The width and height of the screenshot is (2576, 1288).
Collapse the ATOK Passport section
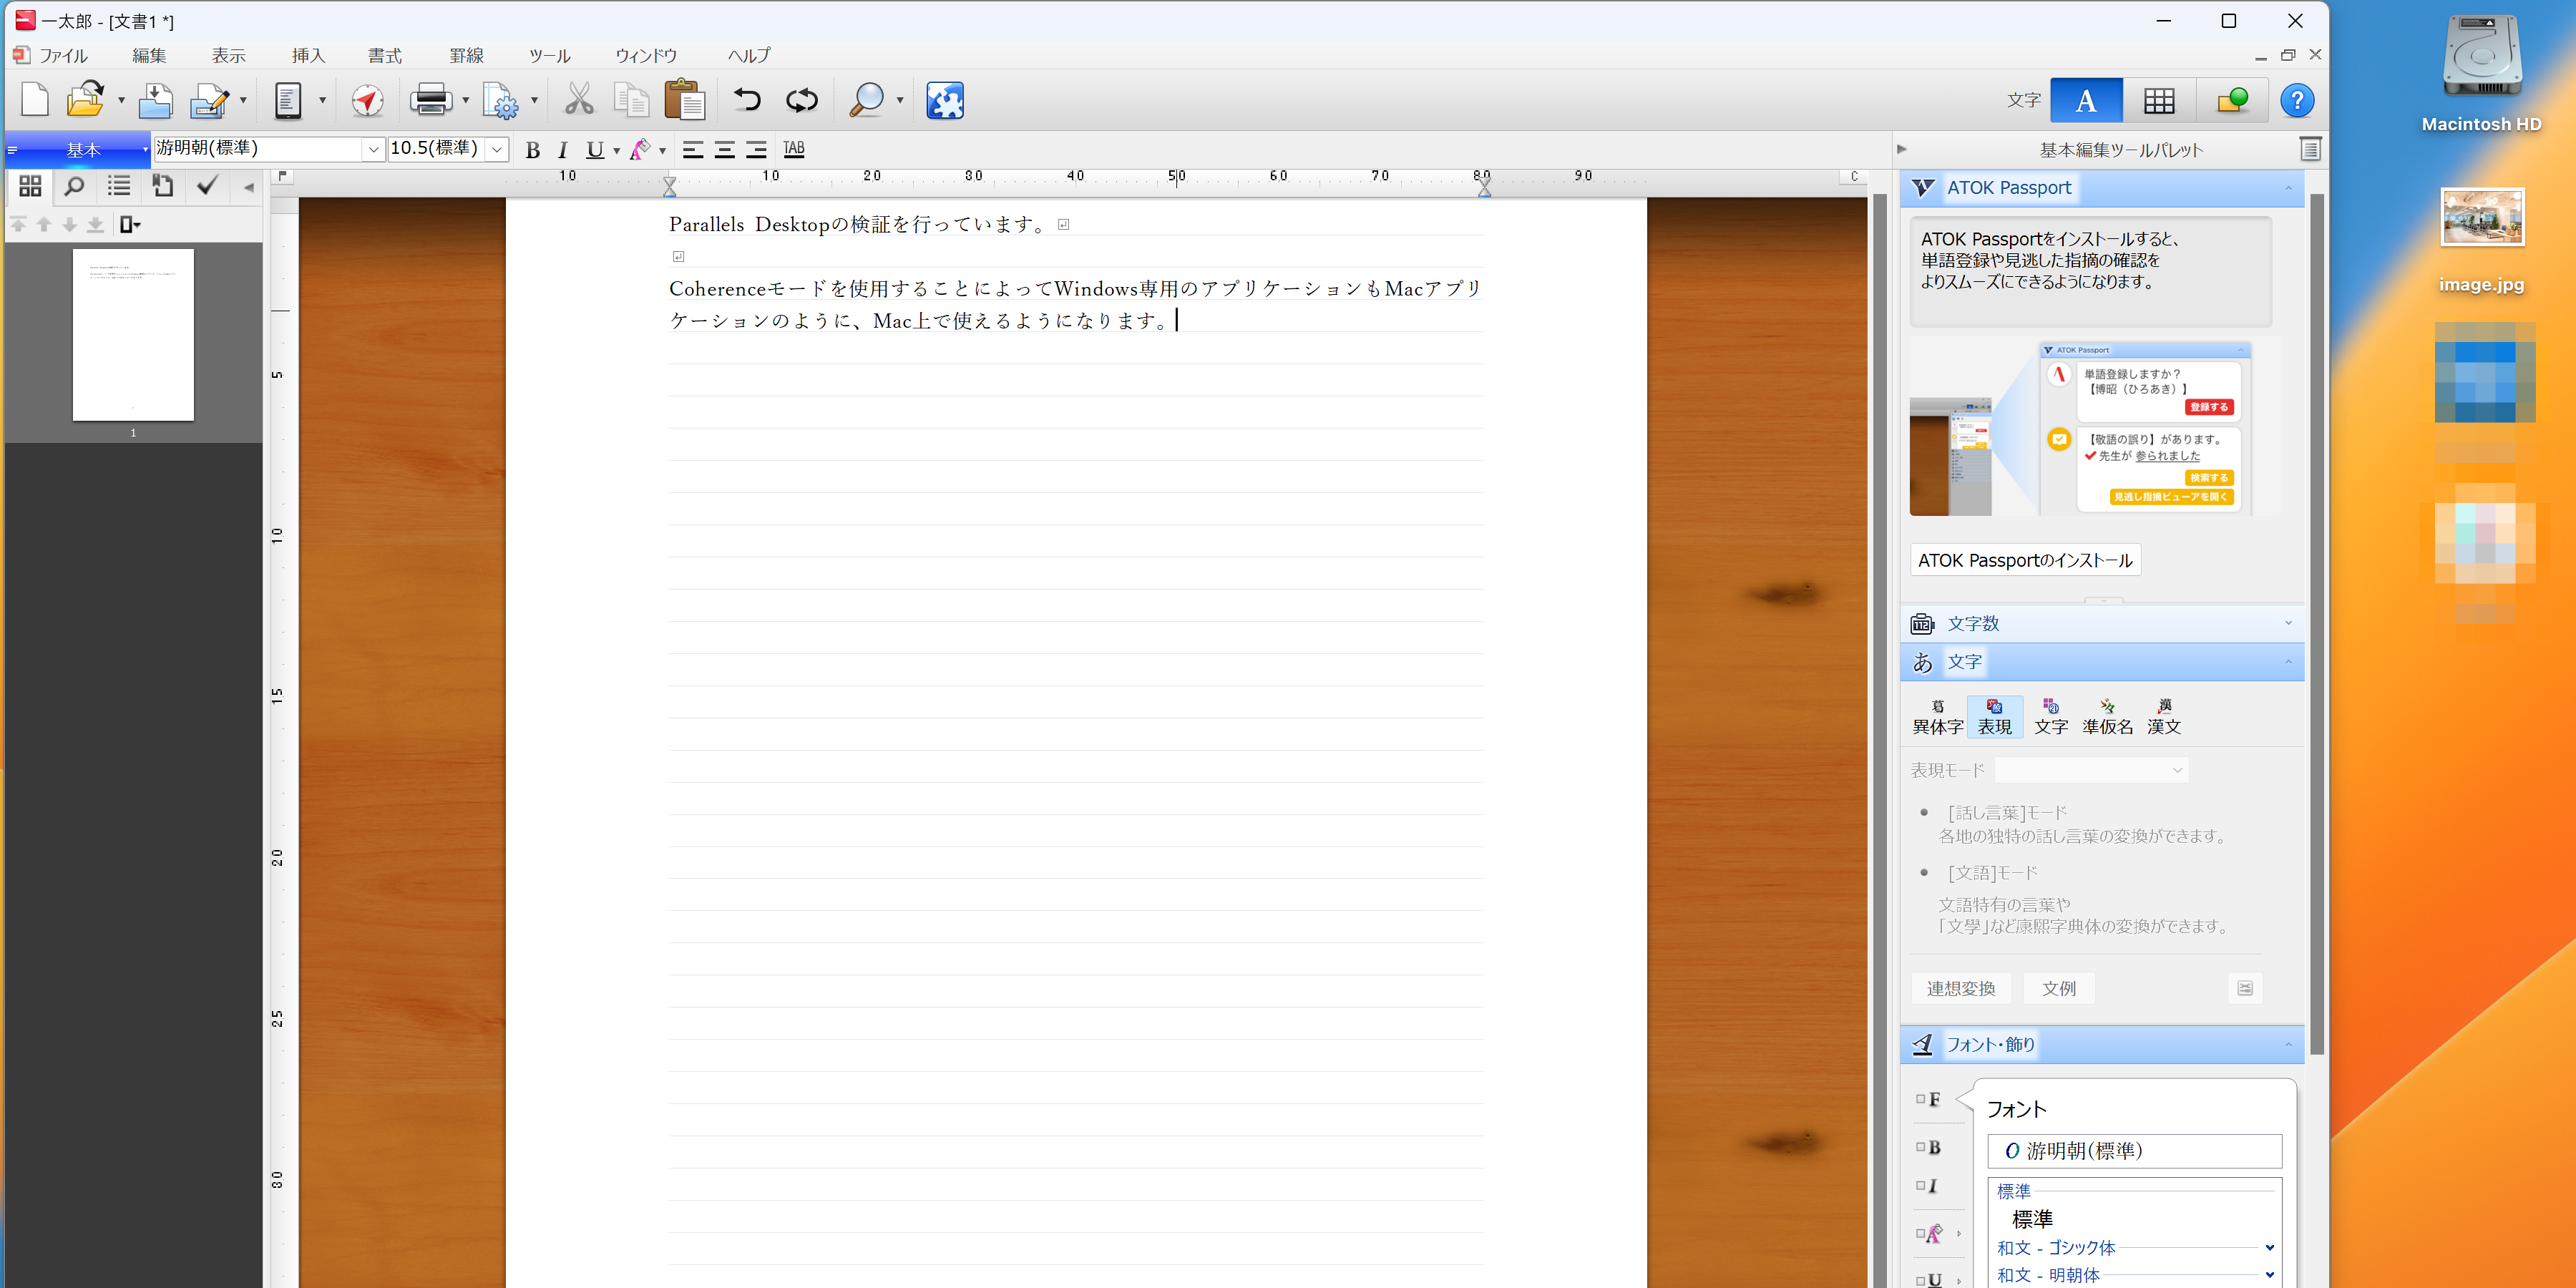click(x=2288, y=188)
